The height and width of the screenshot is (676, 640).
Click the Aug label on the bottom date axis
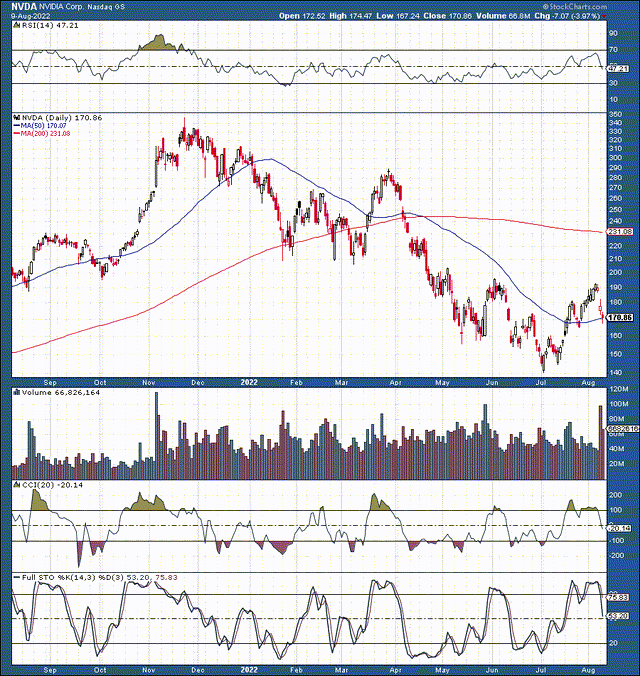(x=588, y=670)
